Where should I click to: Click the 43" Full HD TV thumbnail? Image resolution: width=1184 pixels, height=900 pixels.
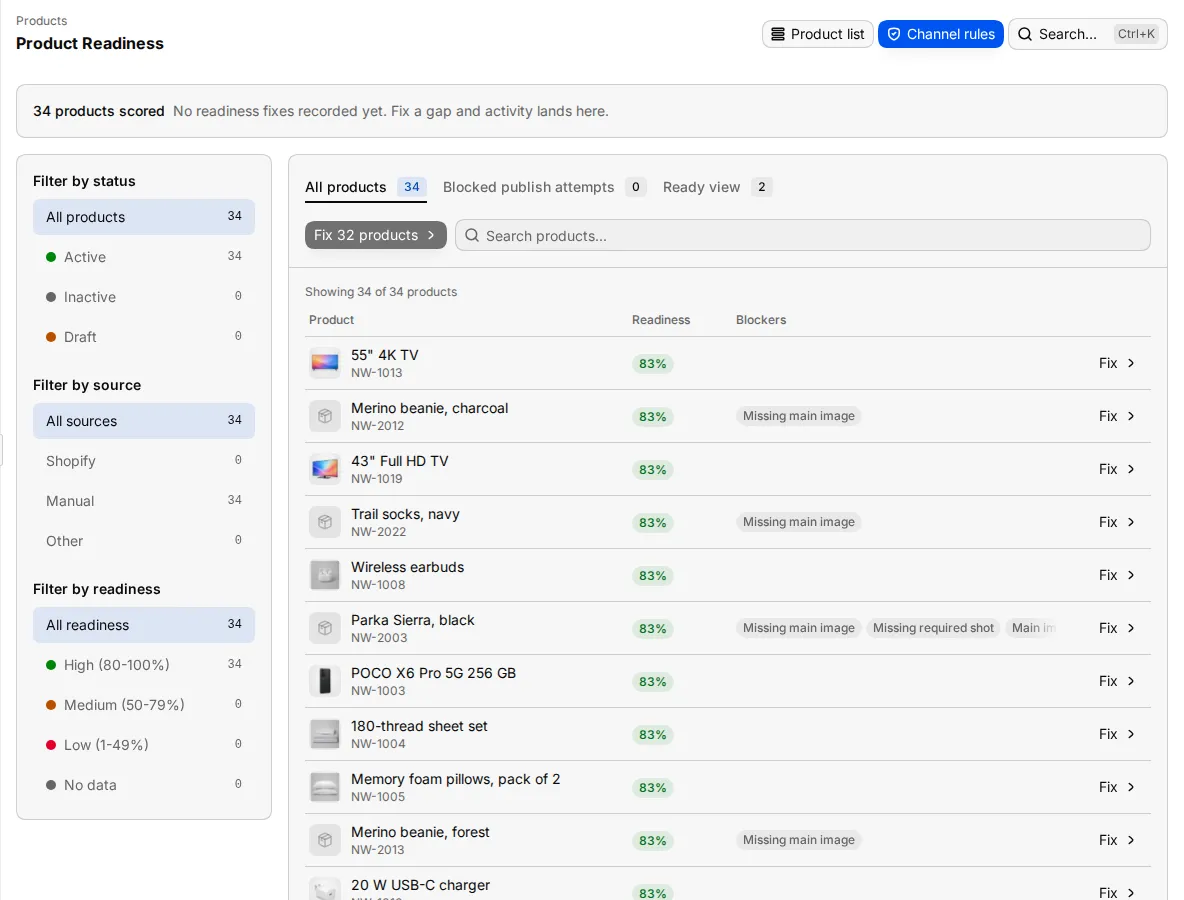pos(325,469)
